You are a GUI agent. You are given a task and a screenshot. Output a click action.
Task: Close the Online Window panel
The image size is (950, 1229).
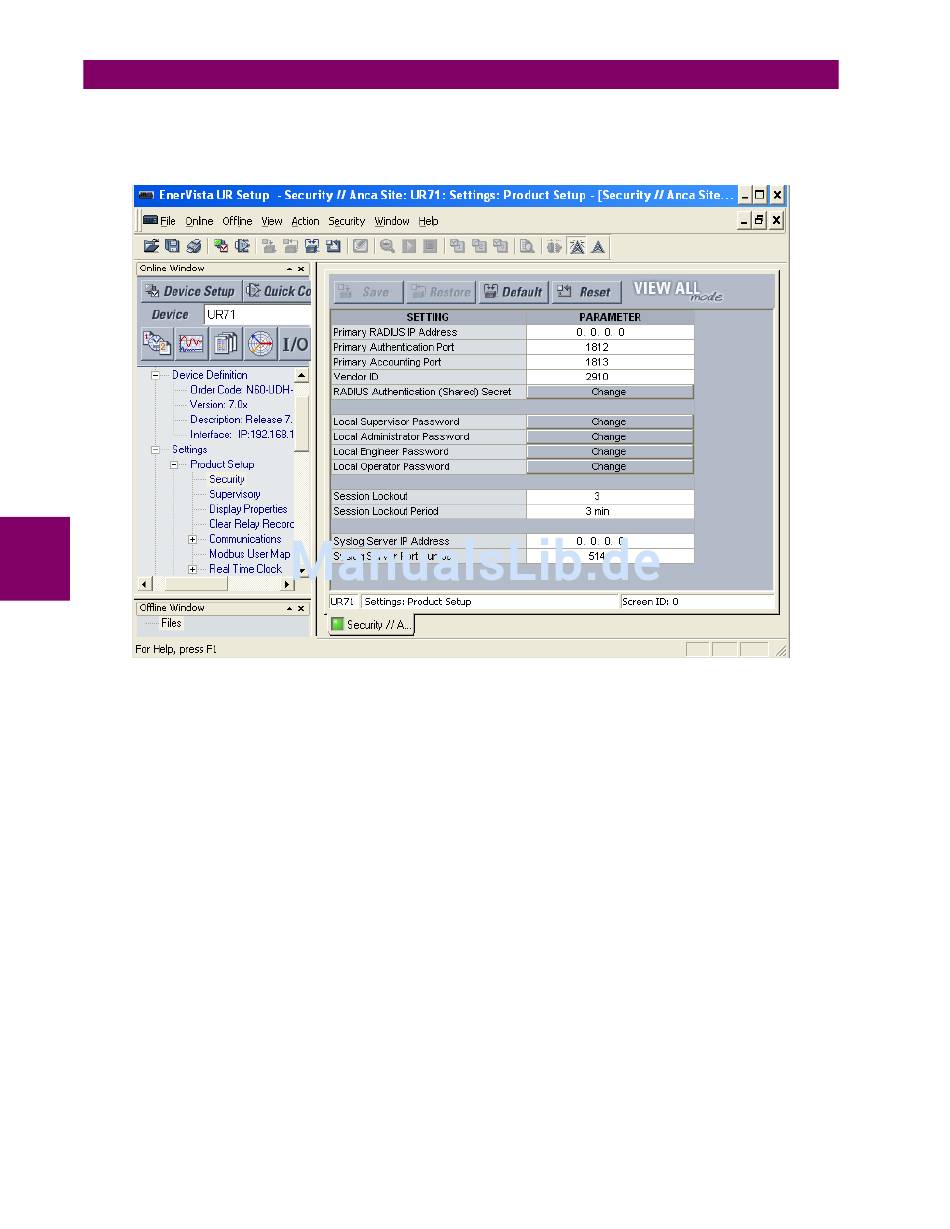pyautogui.click(x=301, y=269)
